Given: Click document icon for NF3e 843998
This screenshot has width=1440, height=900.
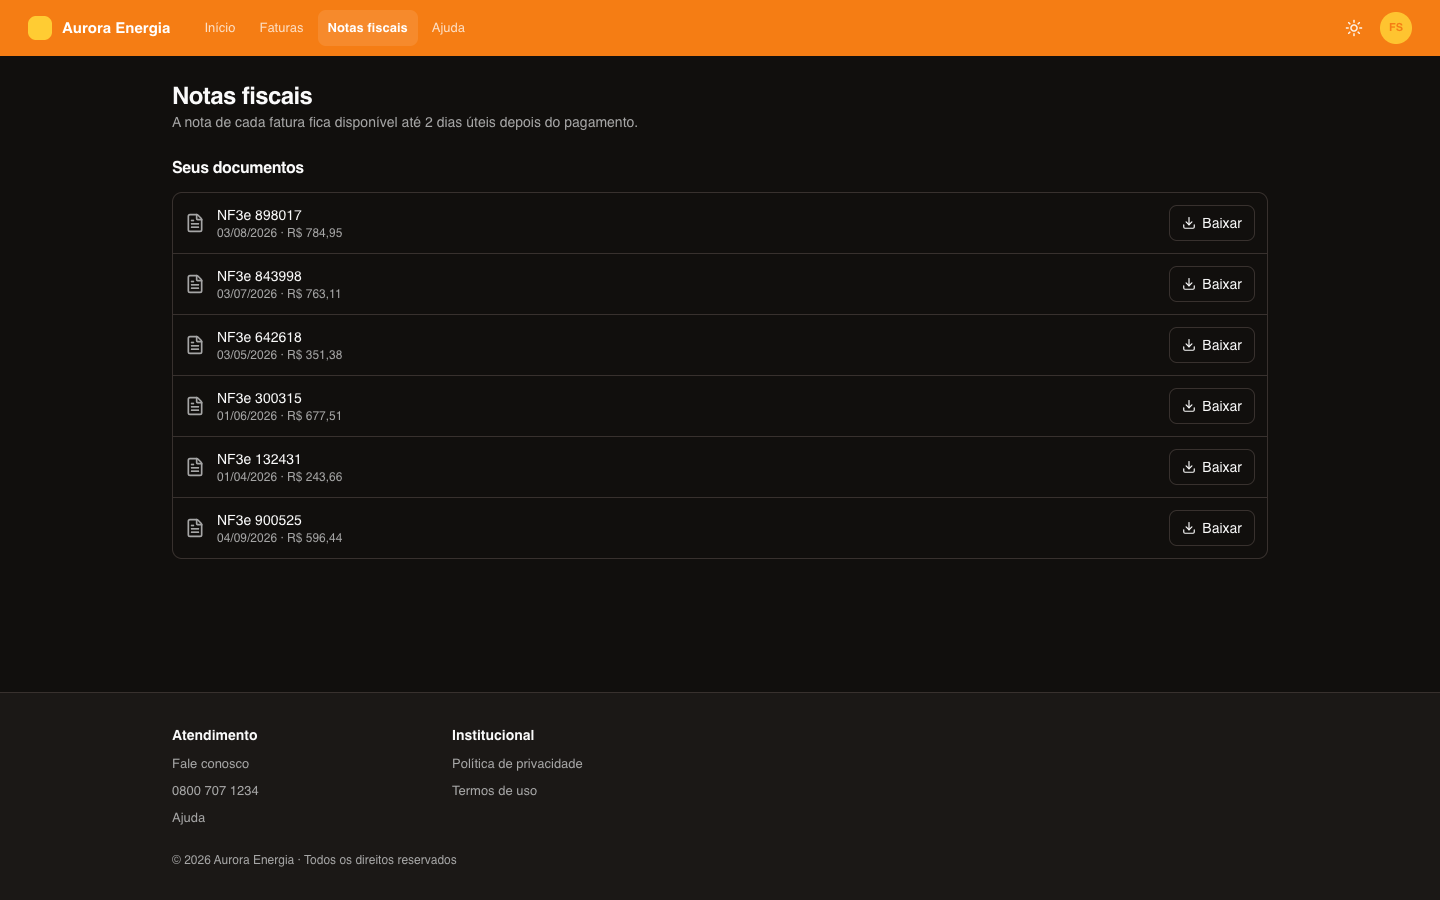Looking at the screenshot, I should click(x=195, y=284).
